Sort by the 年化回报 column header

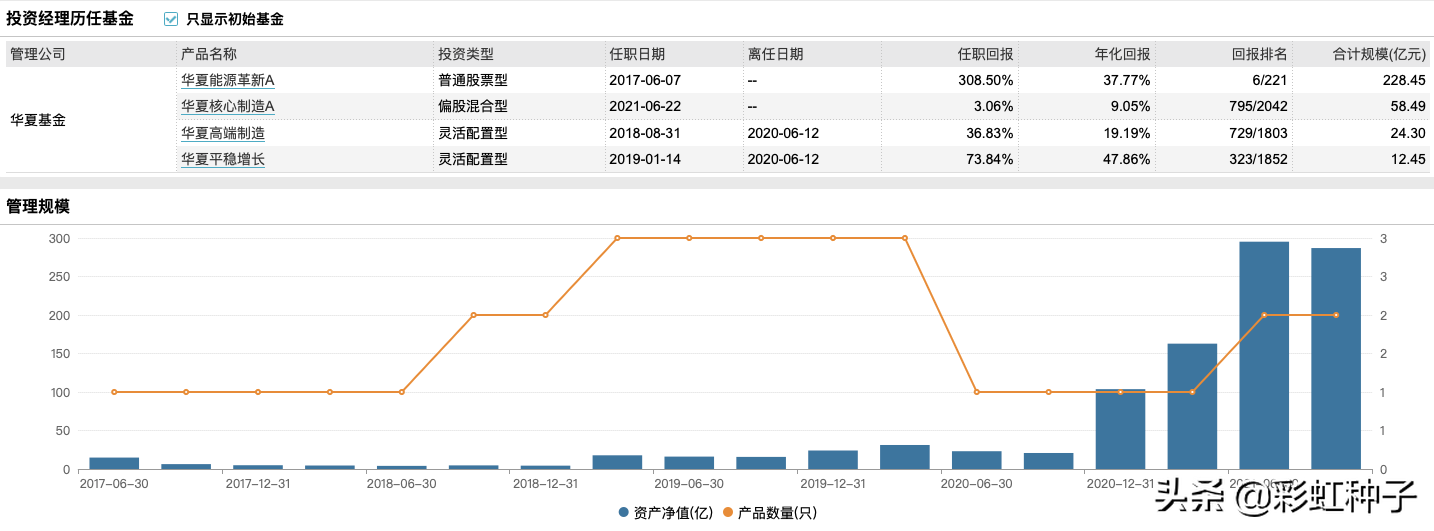coord(1123,54)
